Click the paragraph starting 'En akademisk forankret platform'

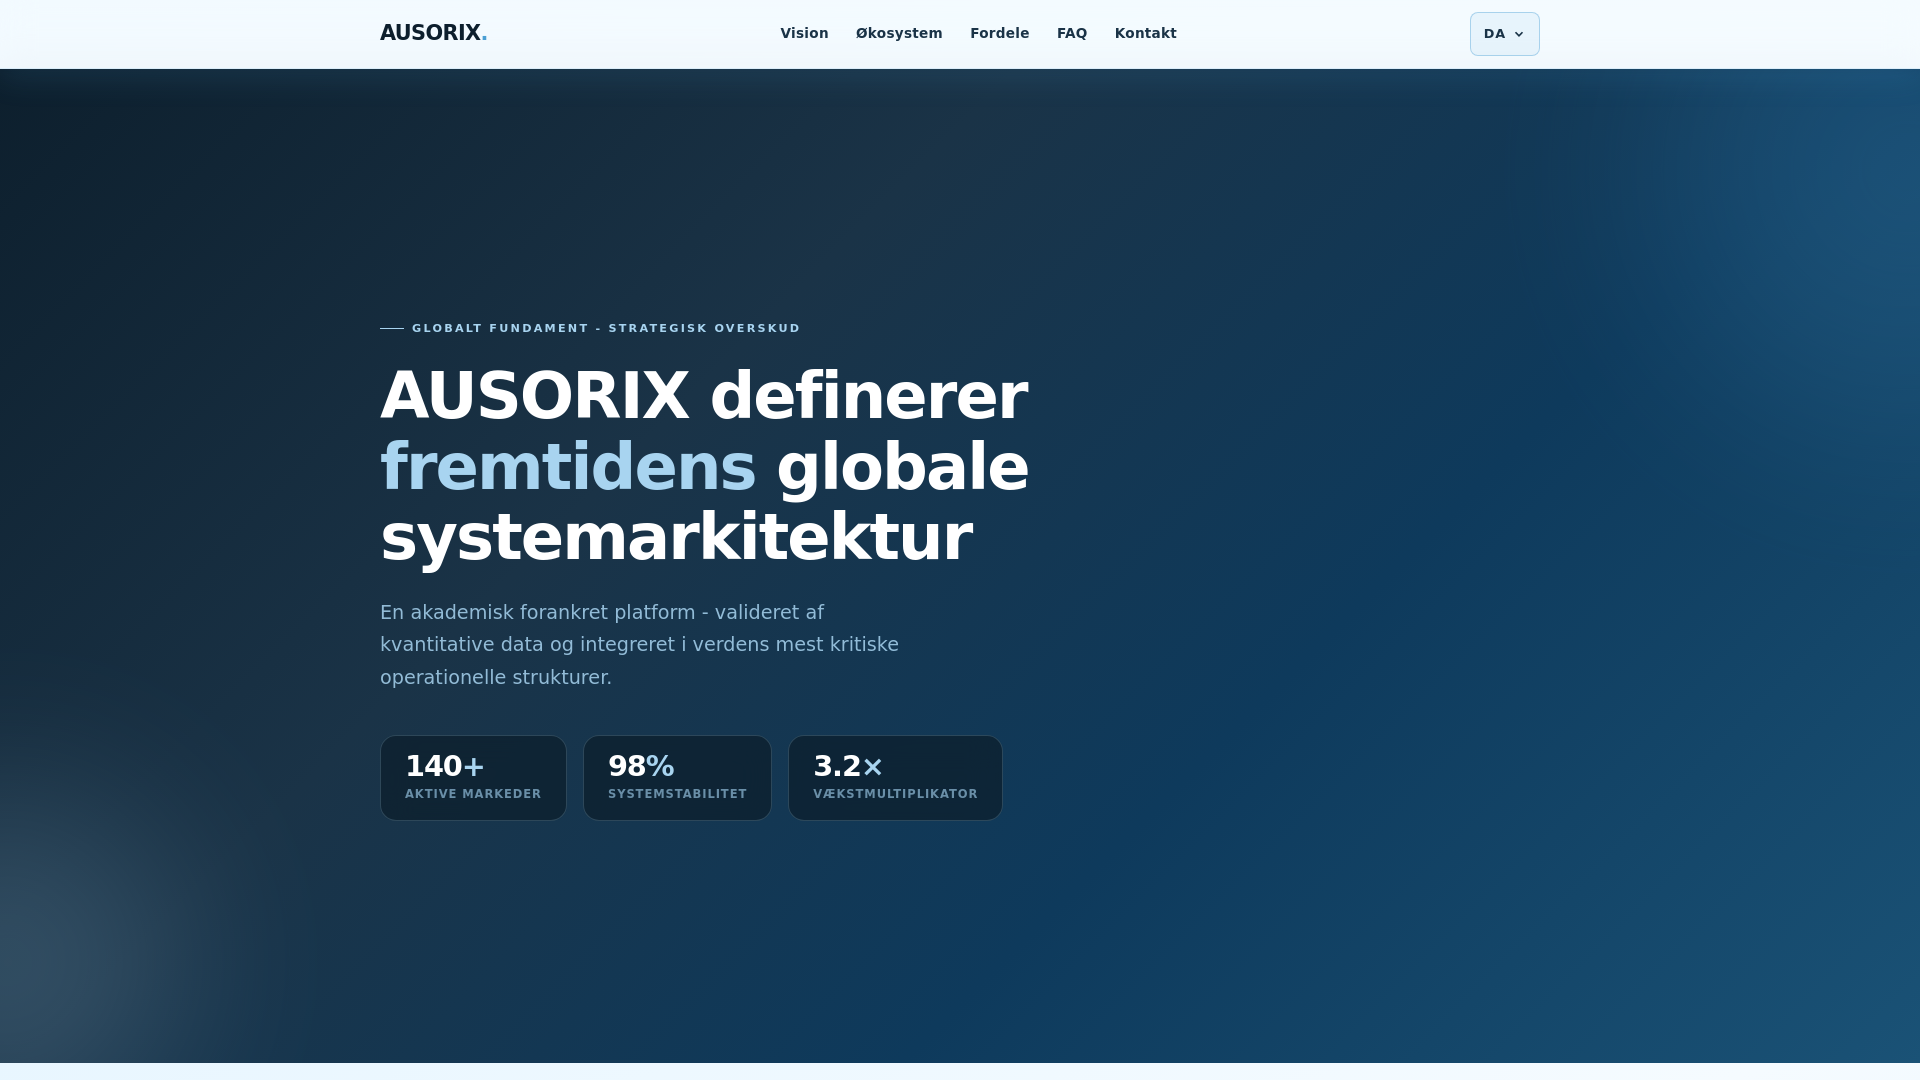pos(639,644)
